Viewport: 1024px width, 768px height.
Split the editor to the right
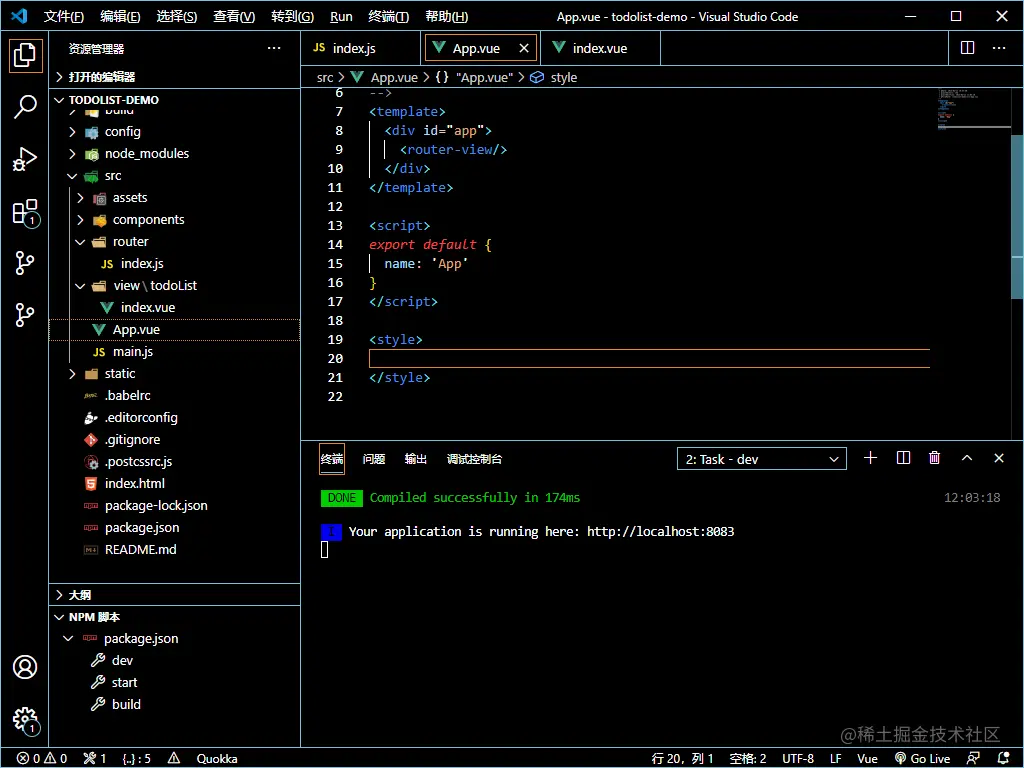tap(967, 48)
